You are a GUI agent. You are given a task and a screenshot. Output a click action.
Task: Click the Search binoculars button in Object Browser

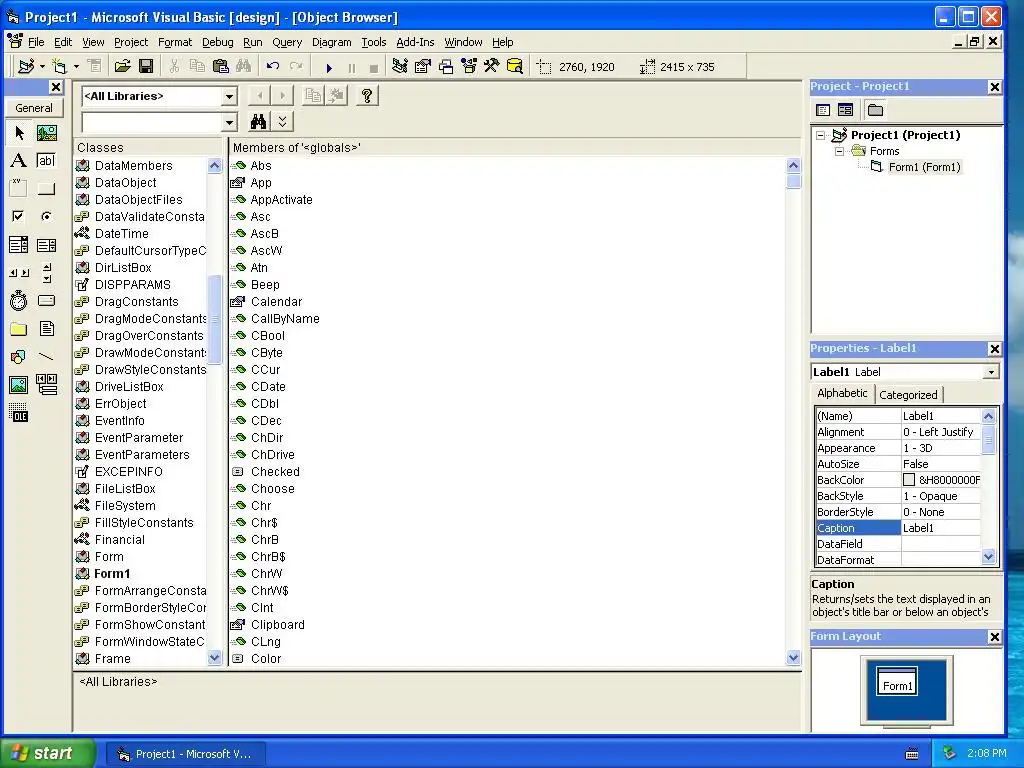coord(259,122)
